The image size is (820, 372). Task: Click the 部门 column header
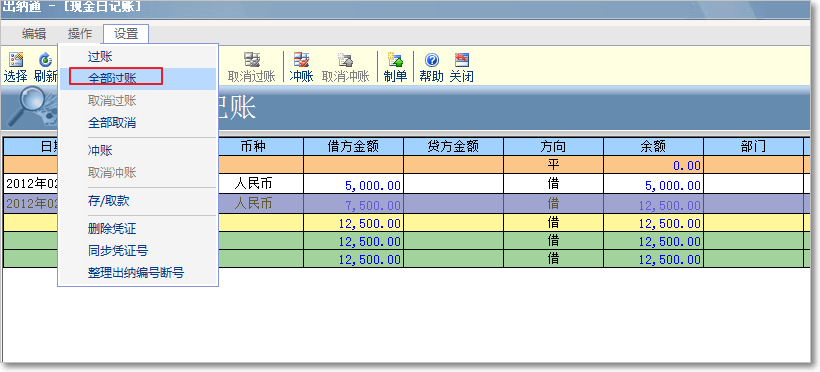754,146
